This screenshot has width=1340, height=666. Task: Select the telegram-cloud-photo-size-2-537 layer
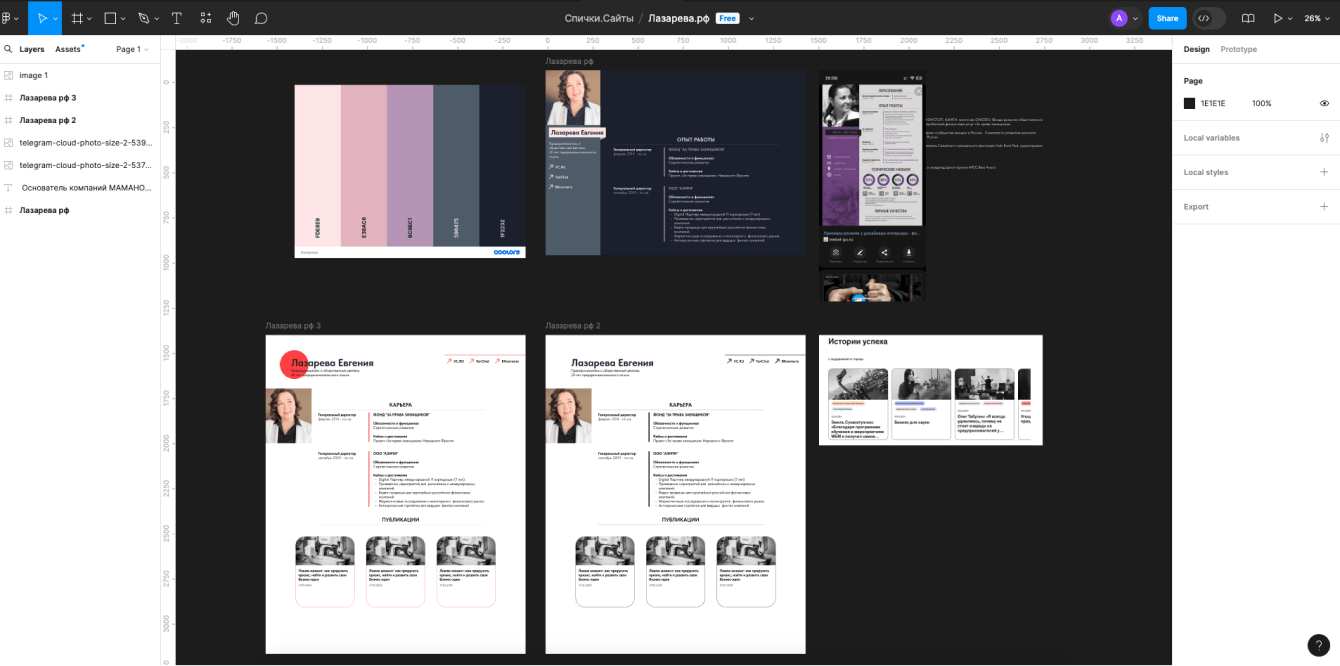point(80,165)
